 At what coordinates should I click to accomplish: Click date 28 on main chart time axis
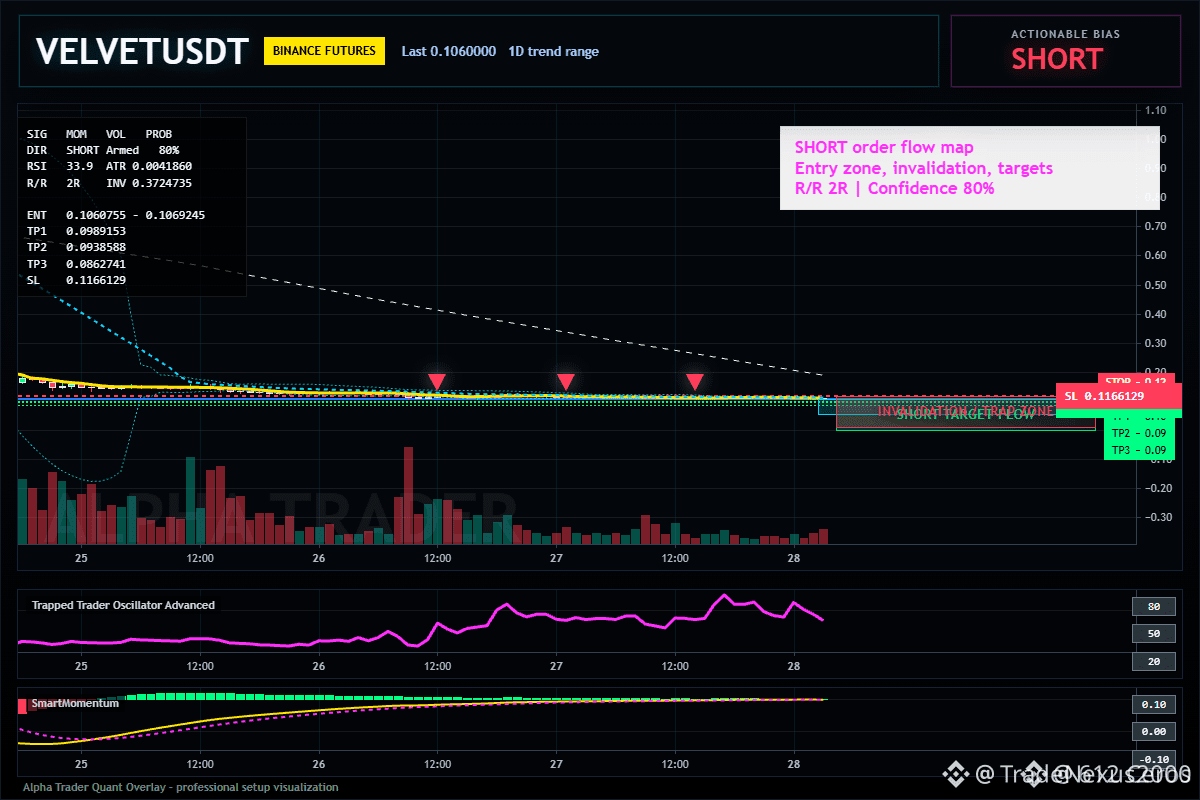(x=793, y=557)
